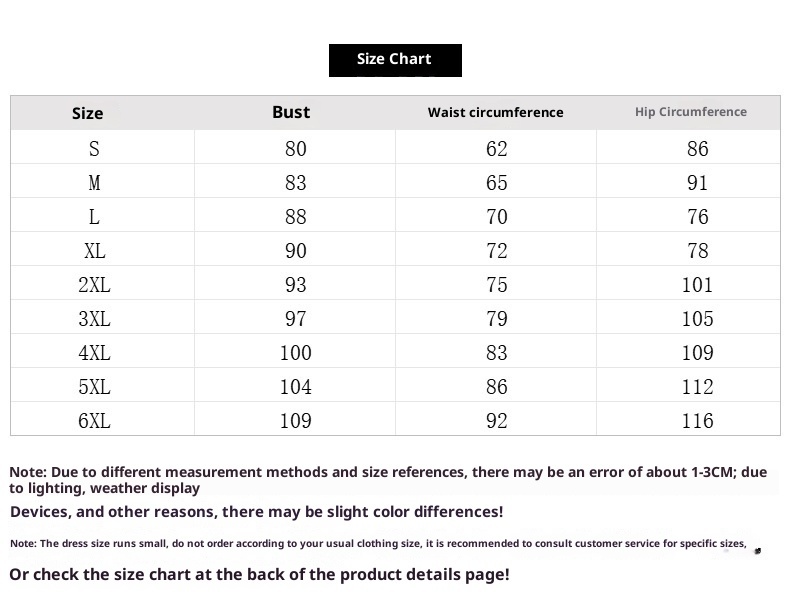790x608 pixels.
Task: Click hip value 116 for 6XL
Action: [x=697, y=421]
